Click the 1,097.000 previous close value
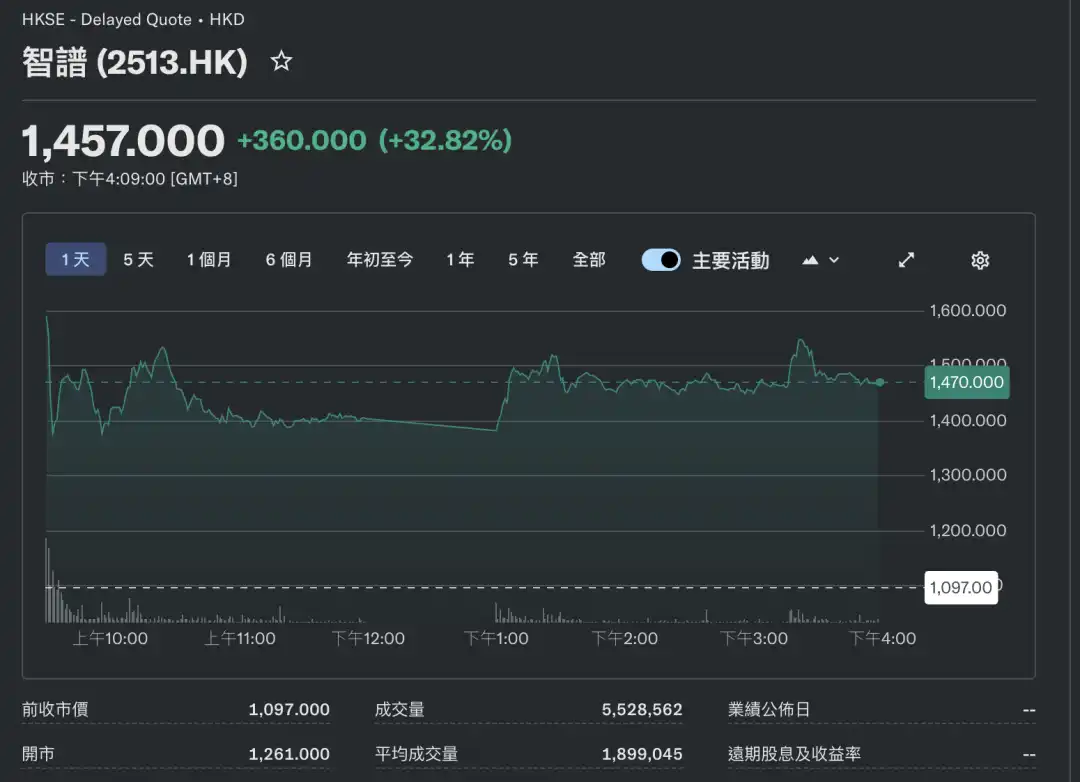 289,709
